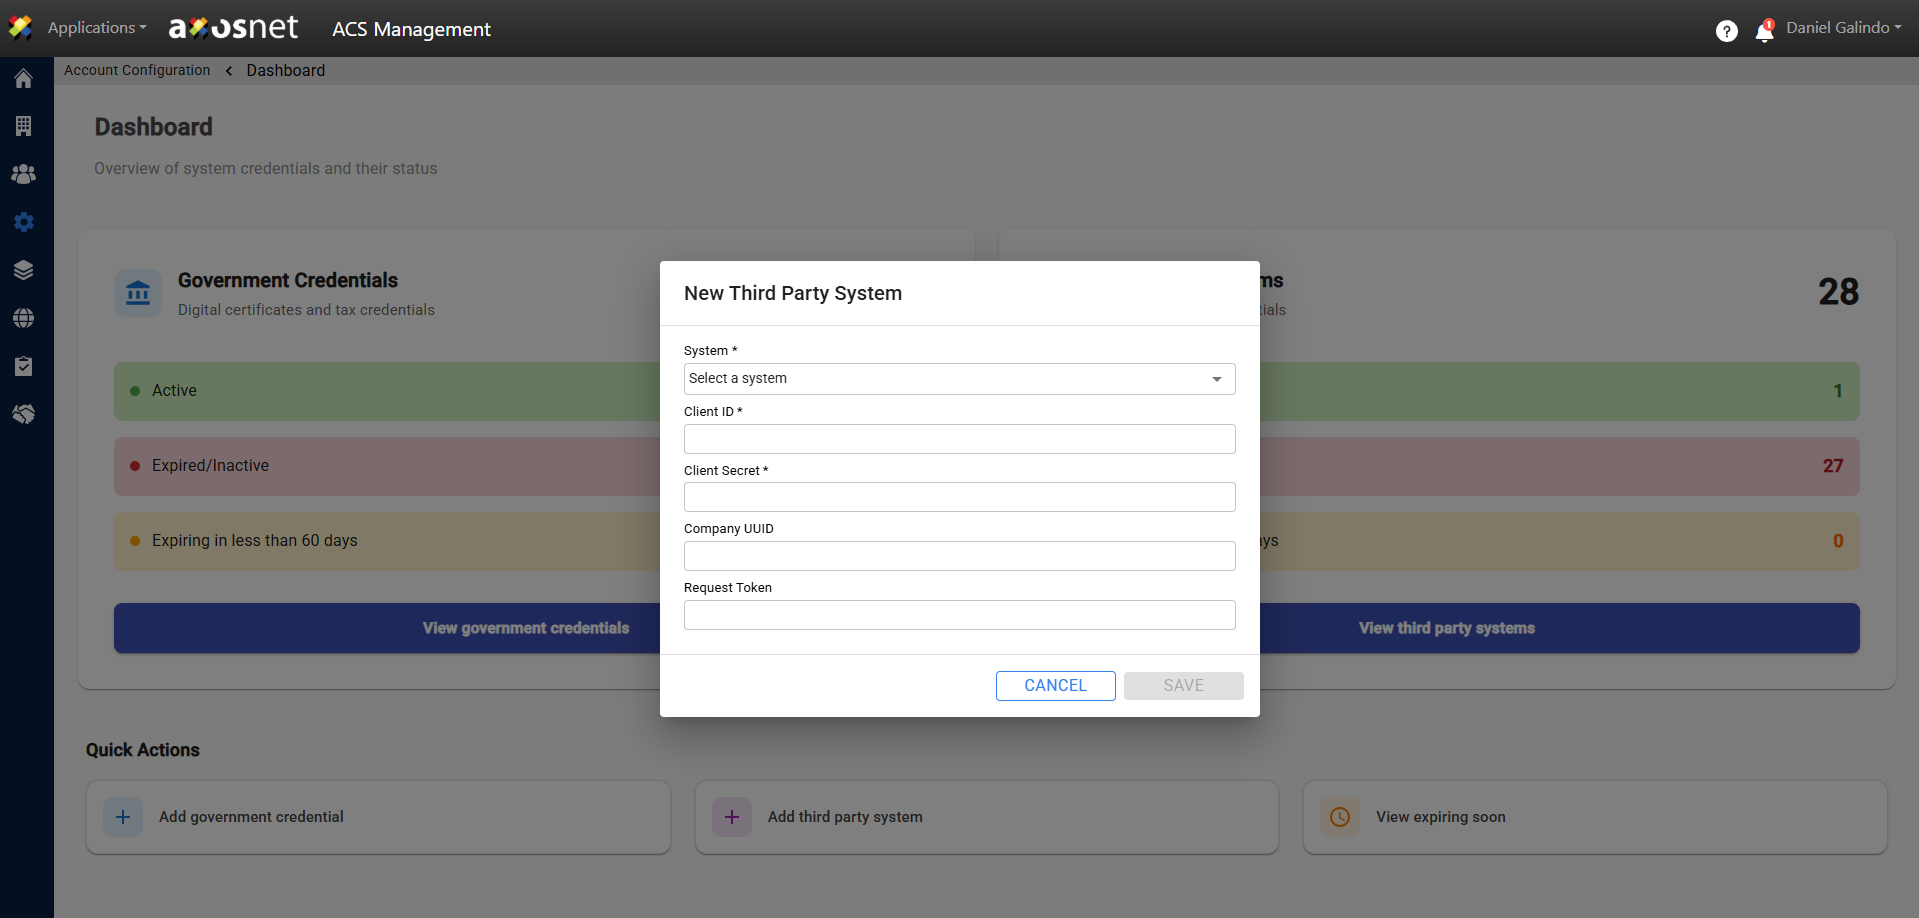Open the building icon in sidebar
1919x918 pixels.
click(x=24, y=126)
